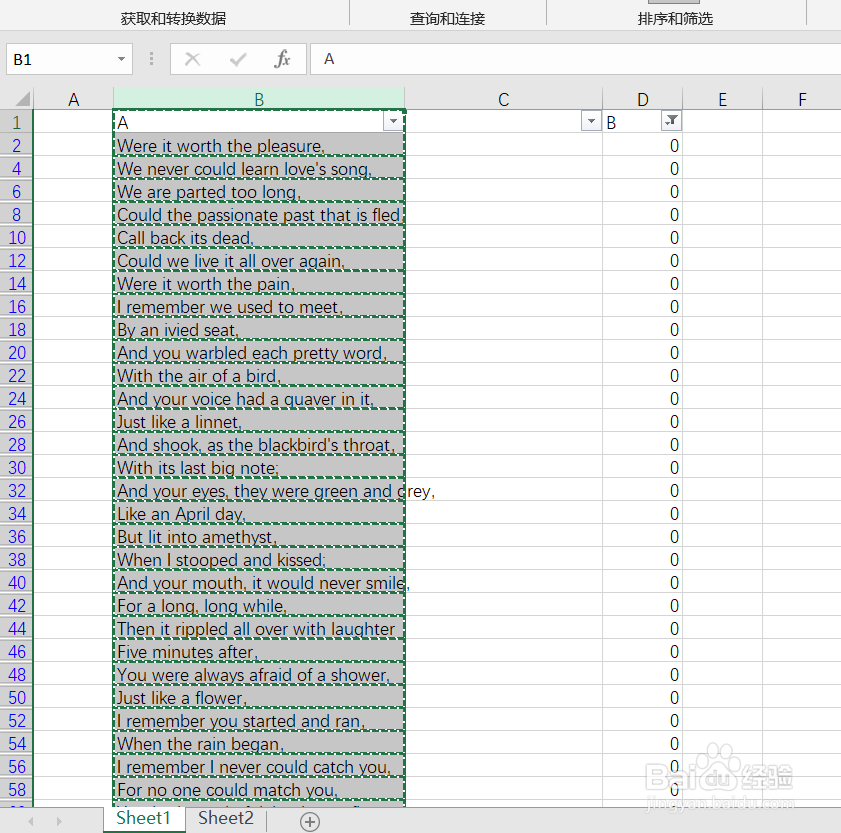Select row 1 header
Screen dimensions: 841x833
tap(17, 122)
